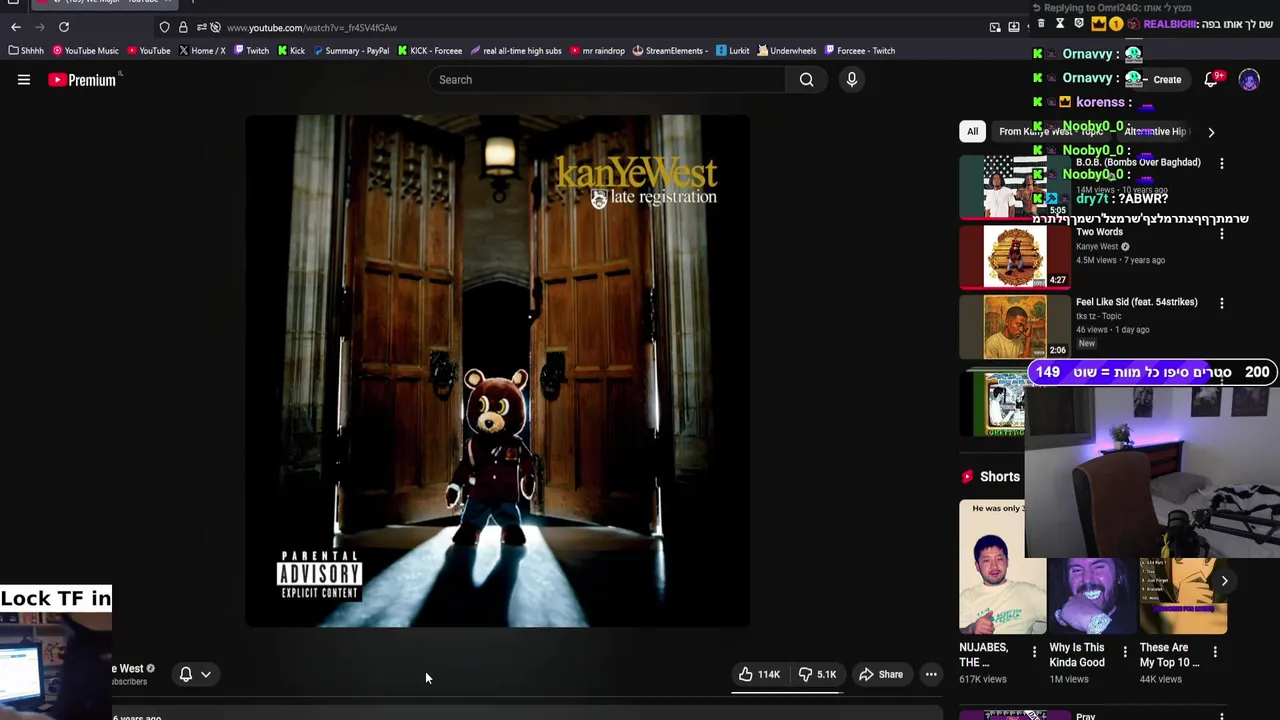Open options for These Are My Top 10 short
Screen dimensions: 1280x720
point(1215,652)
